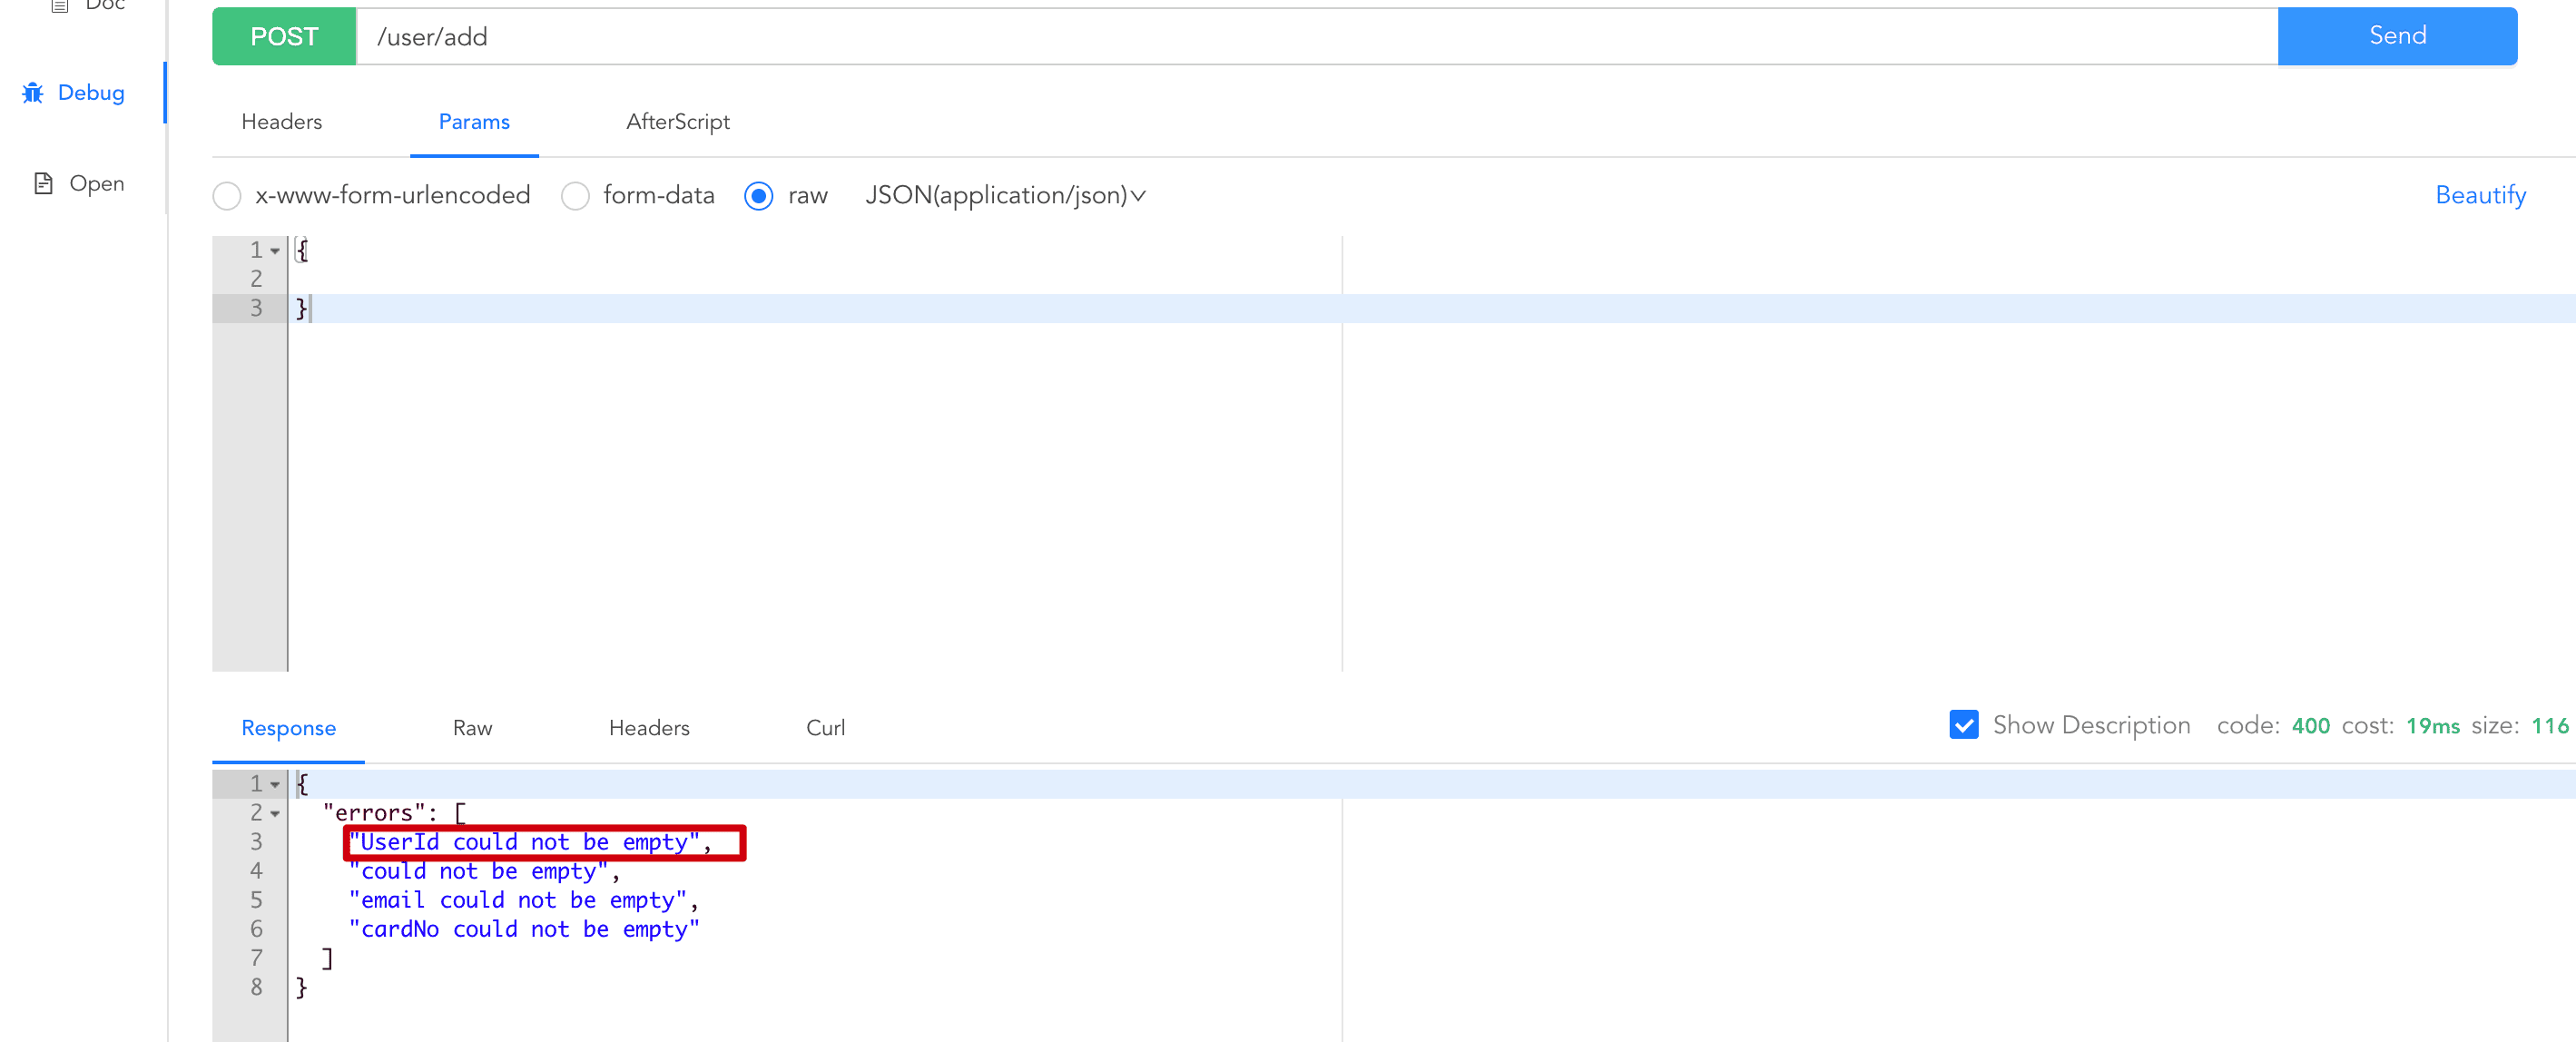Click the Doc icon in sidebar
This screenshot has height=1042, width=2576.
pyautogui.click(x=60, y=6)
